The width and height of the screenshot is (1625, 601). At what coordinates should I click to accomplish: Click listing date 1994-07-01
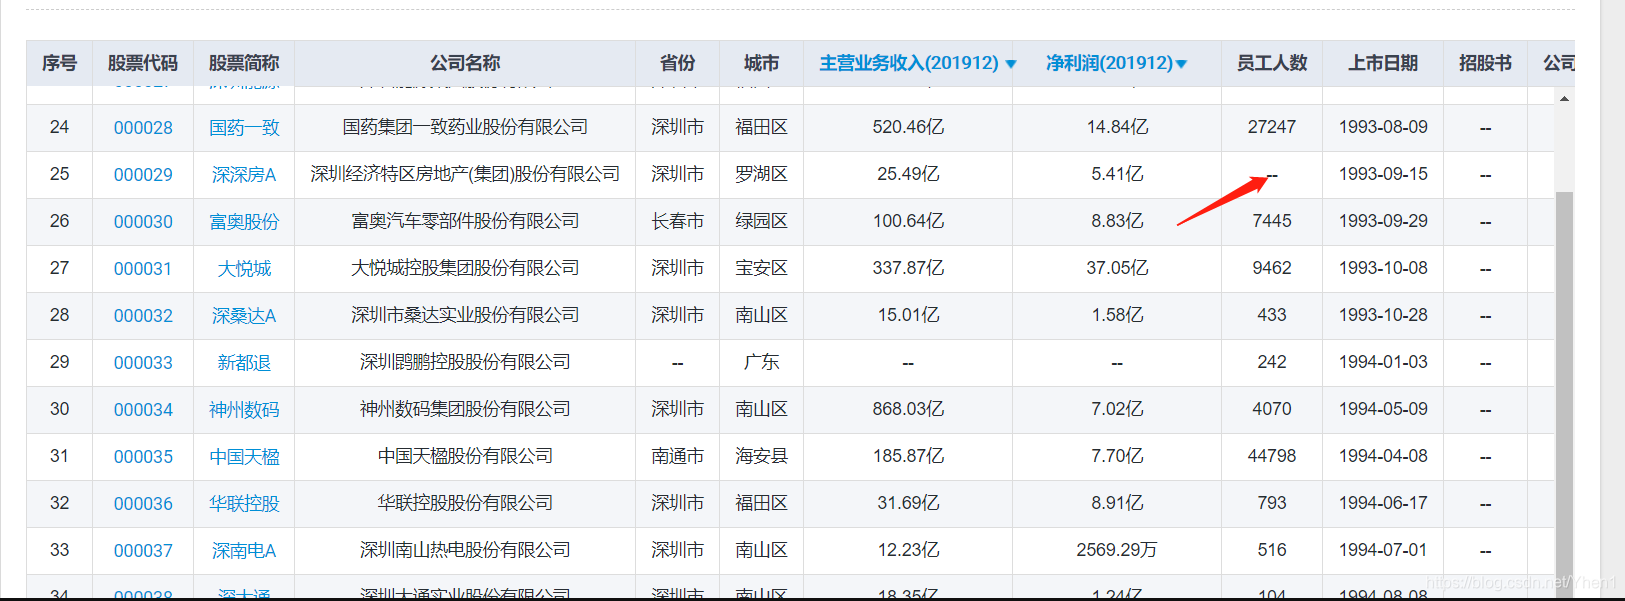click(1383, 551)
